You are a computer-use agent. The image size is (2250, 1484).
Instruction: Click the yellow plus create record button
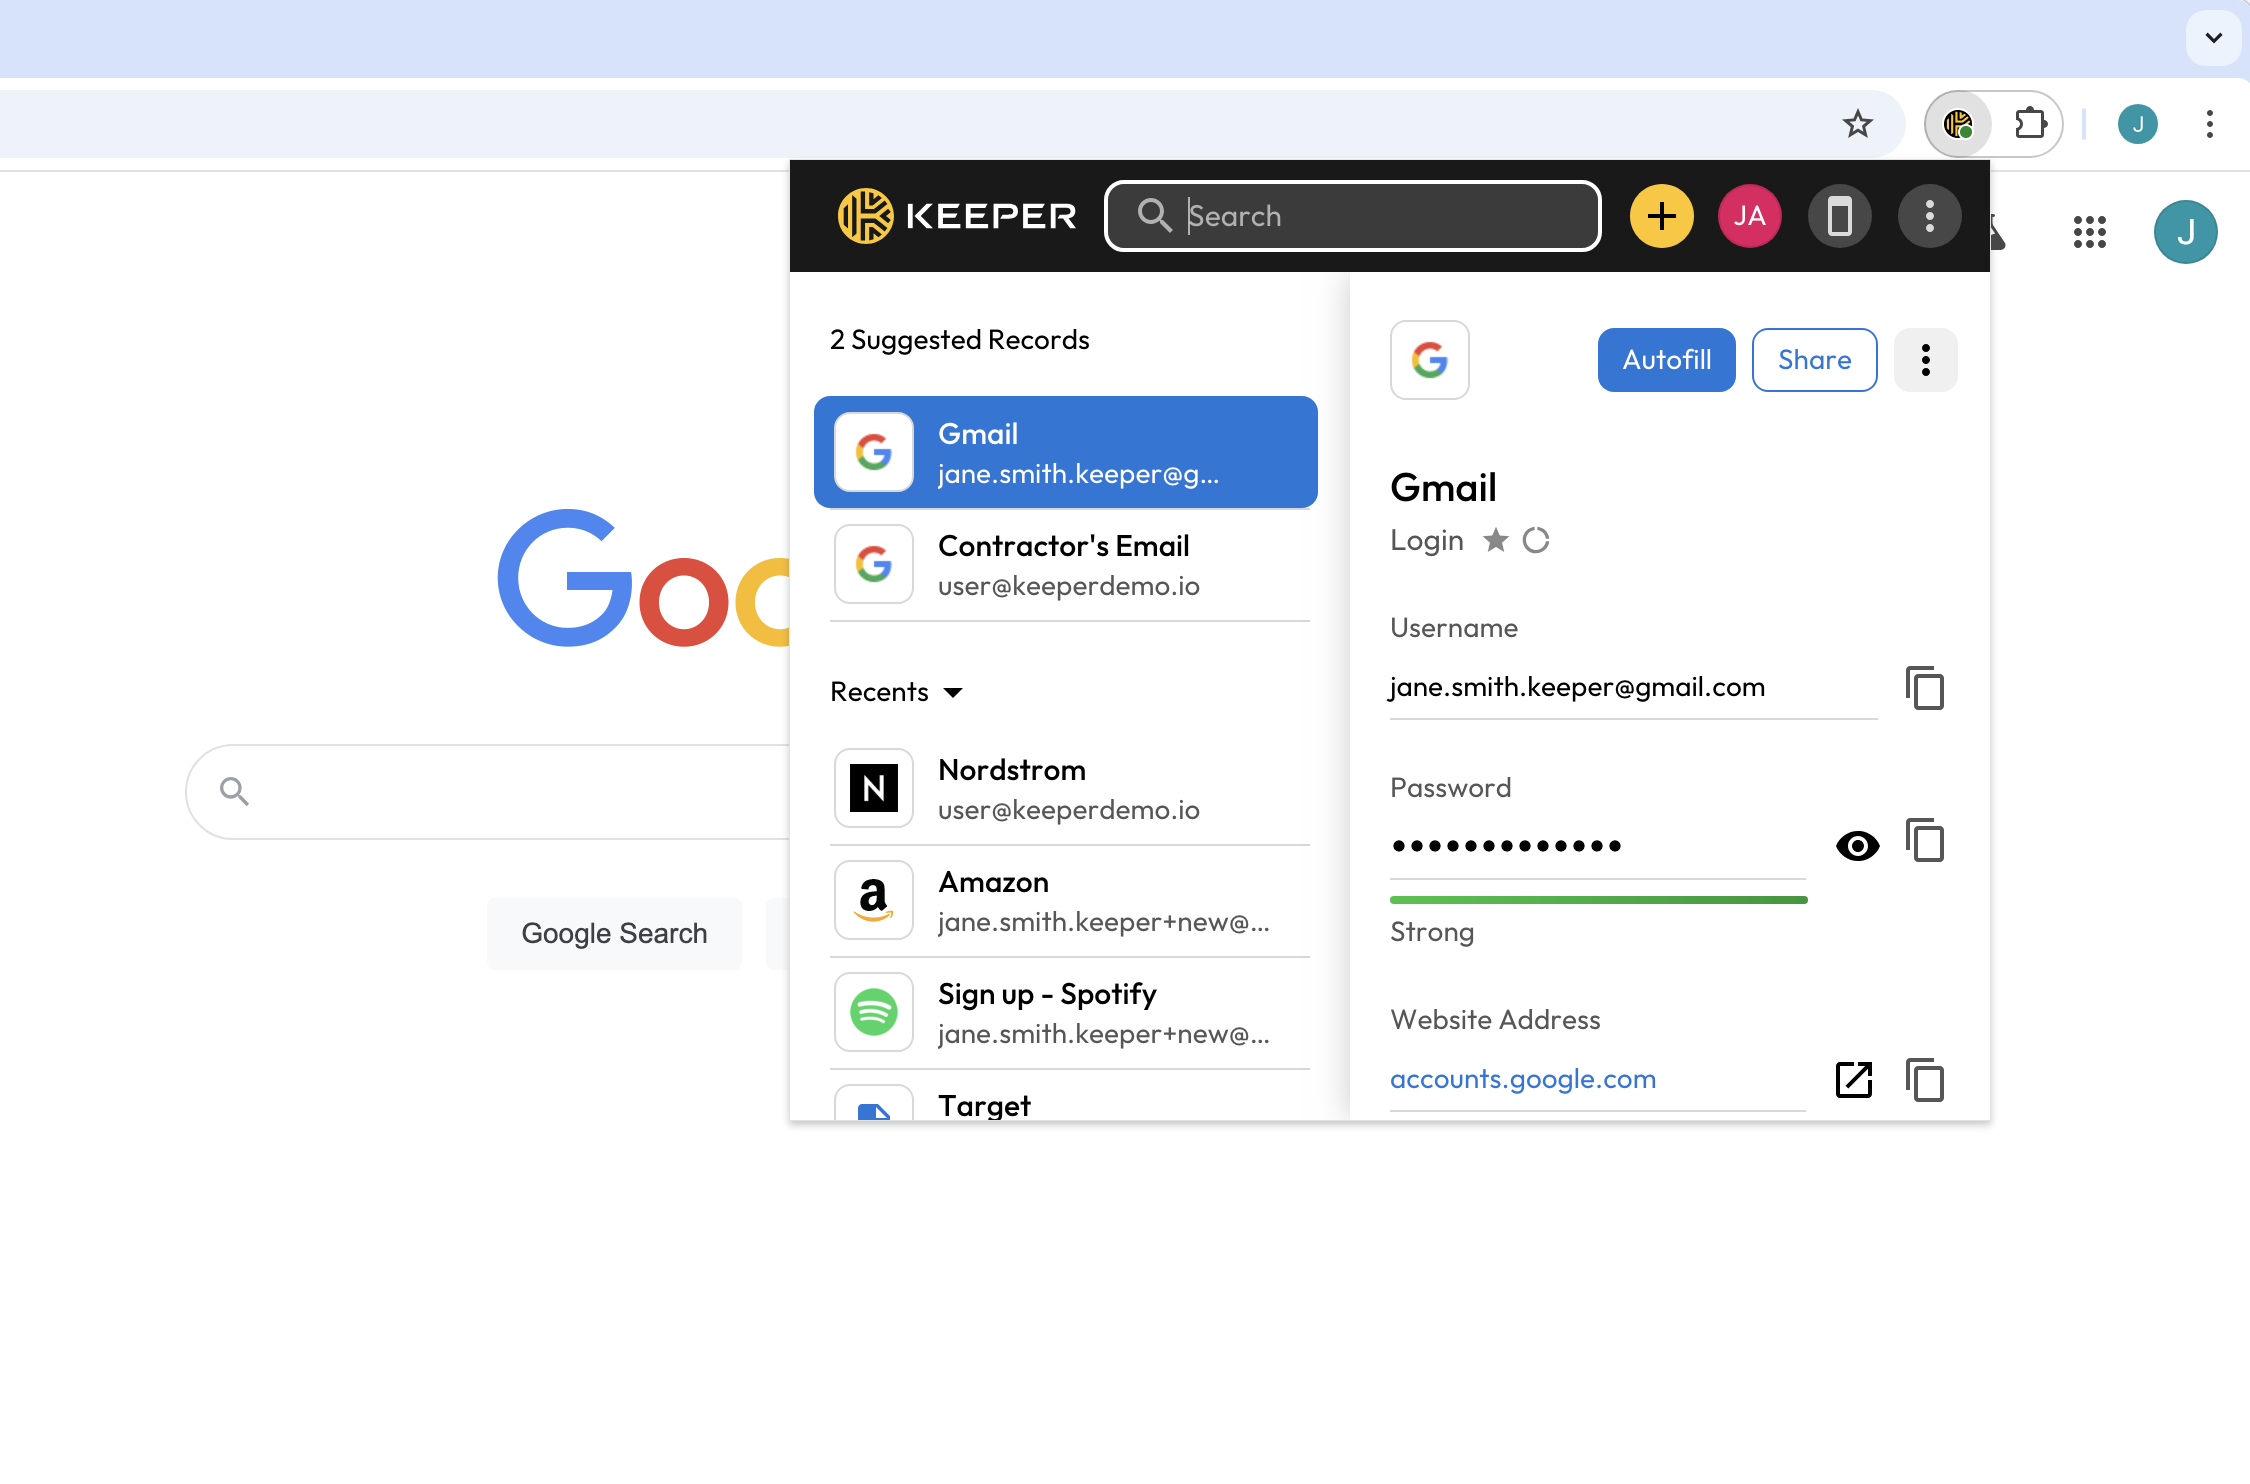pos(1661,216)
